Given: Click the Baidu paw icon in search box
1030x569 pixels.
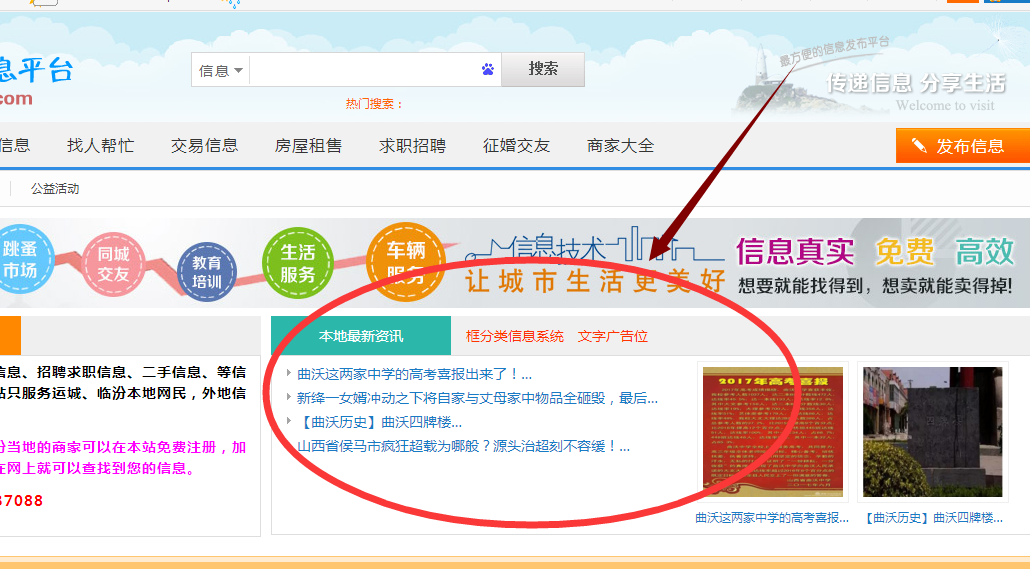Looking at the screenshot, I should pyautogui.click(x=488, y=70).
